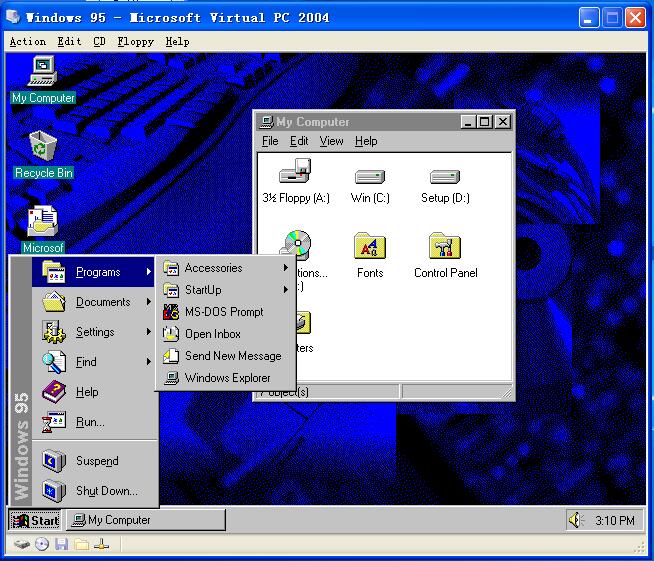The image size is (654, 561).
Task: Choose Run... in the Start menu
Action: [96, 422]
